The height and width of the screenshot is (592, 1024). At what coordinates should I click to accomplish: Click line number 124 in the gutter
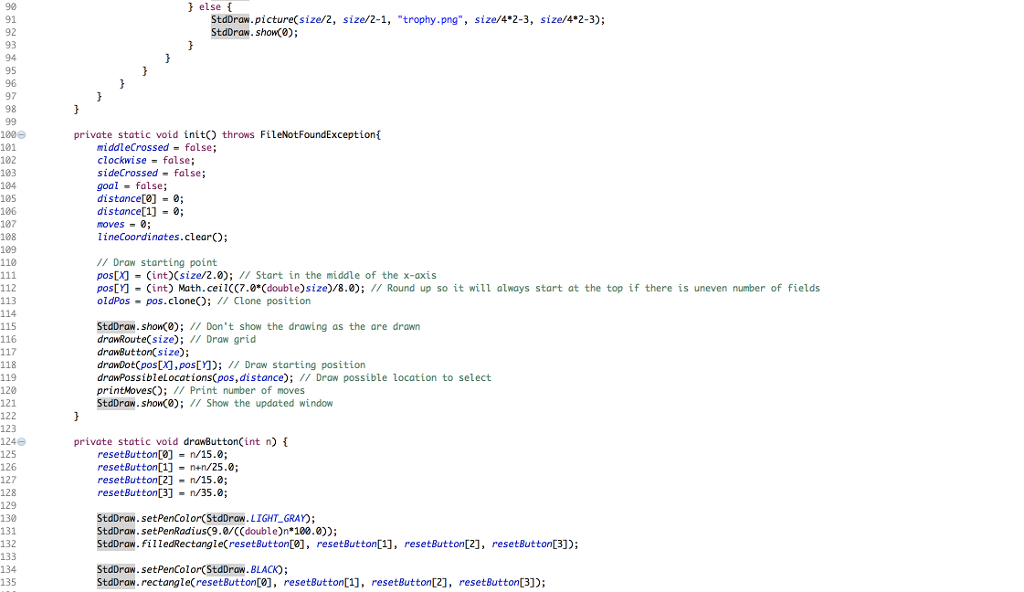click(x=11, y=441)
